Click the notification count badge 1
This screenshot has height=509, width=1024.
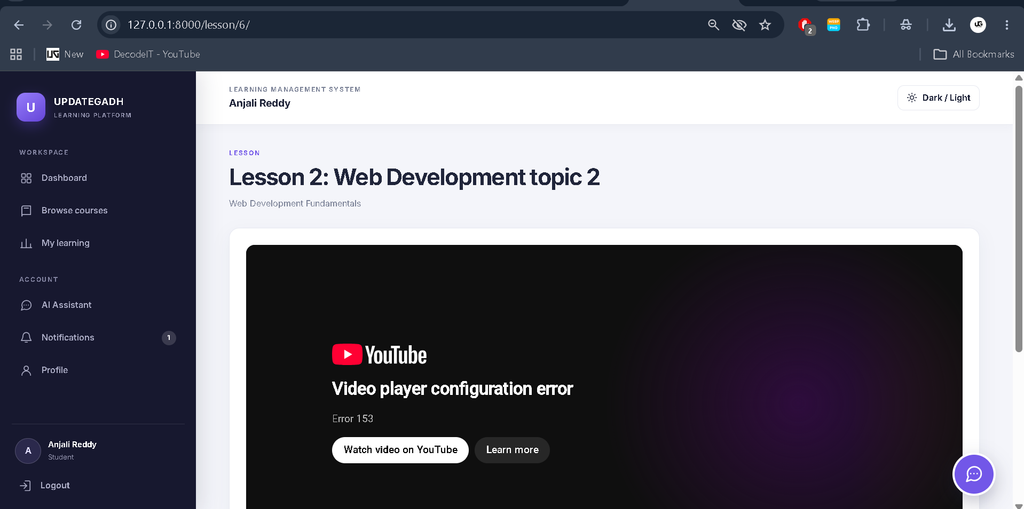pyautogui.click(x=168, y=338)
